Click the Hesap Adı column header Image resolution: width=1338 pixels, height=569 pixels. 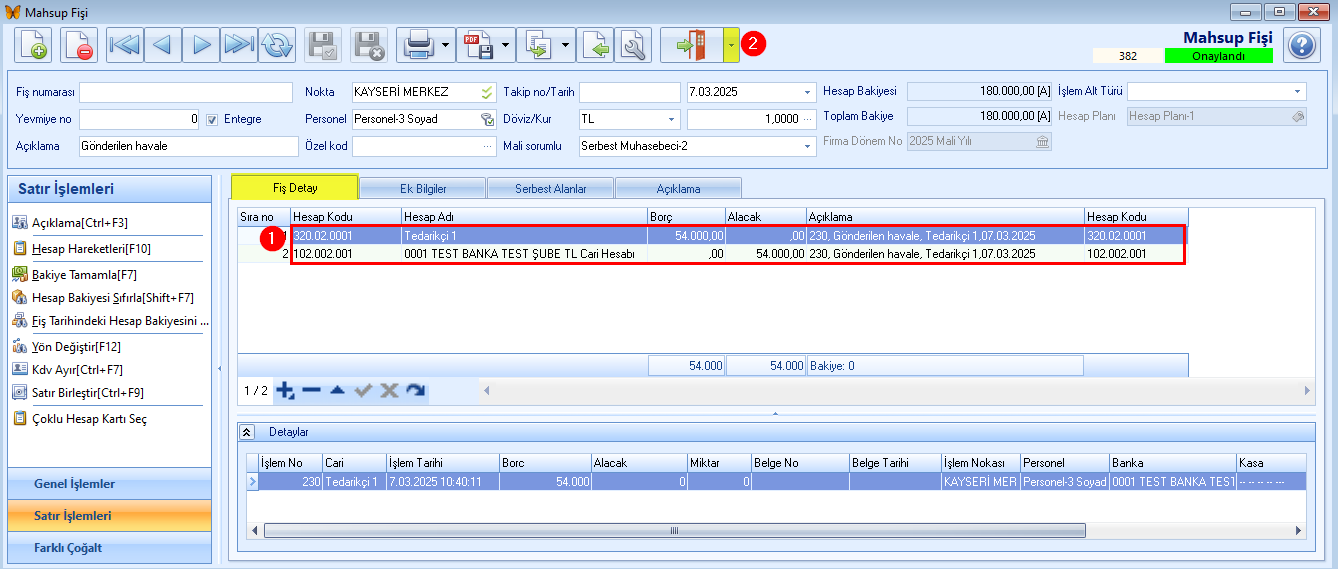(x=524, y=217)
